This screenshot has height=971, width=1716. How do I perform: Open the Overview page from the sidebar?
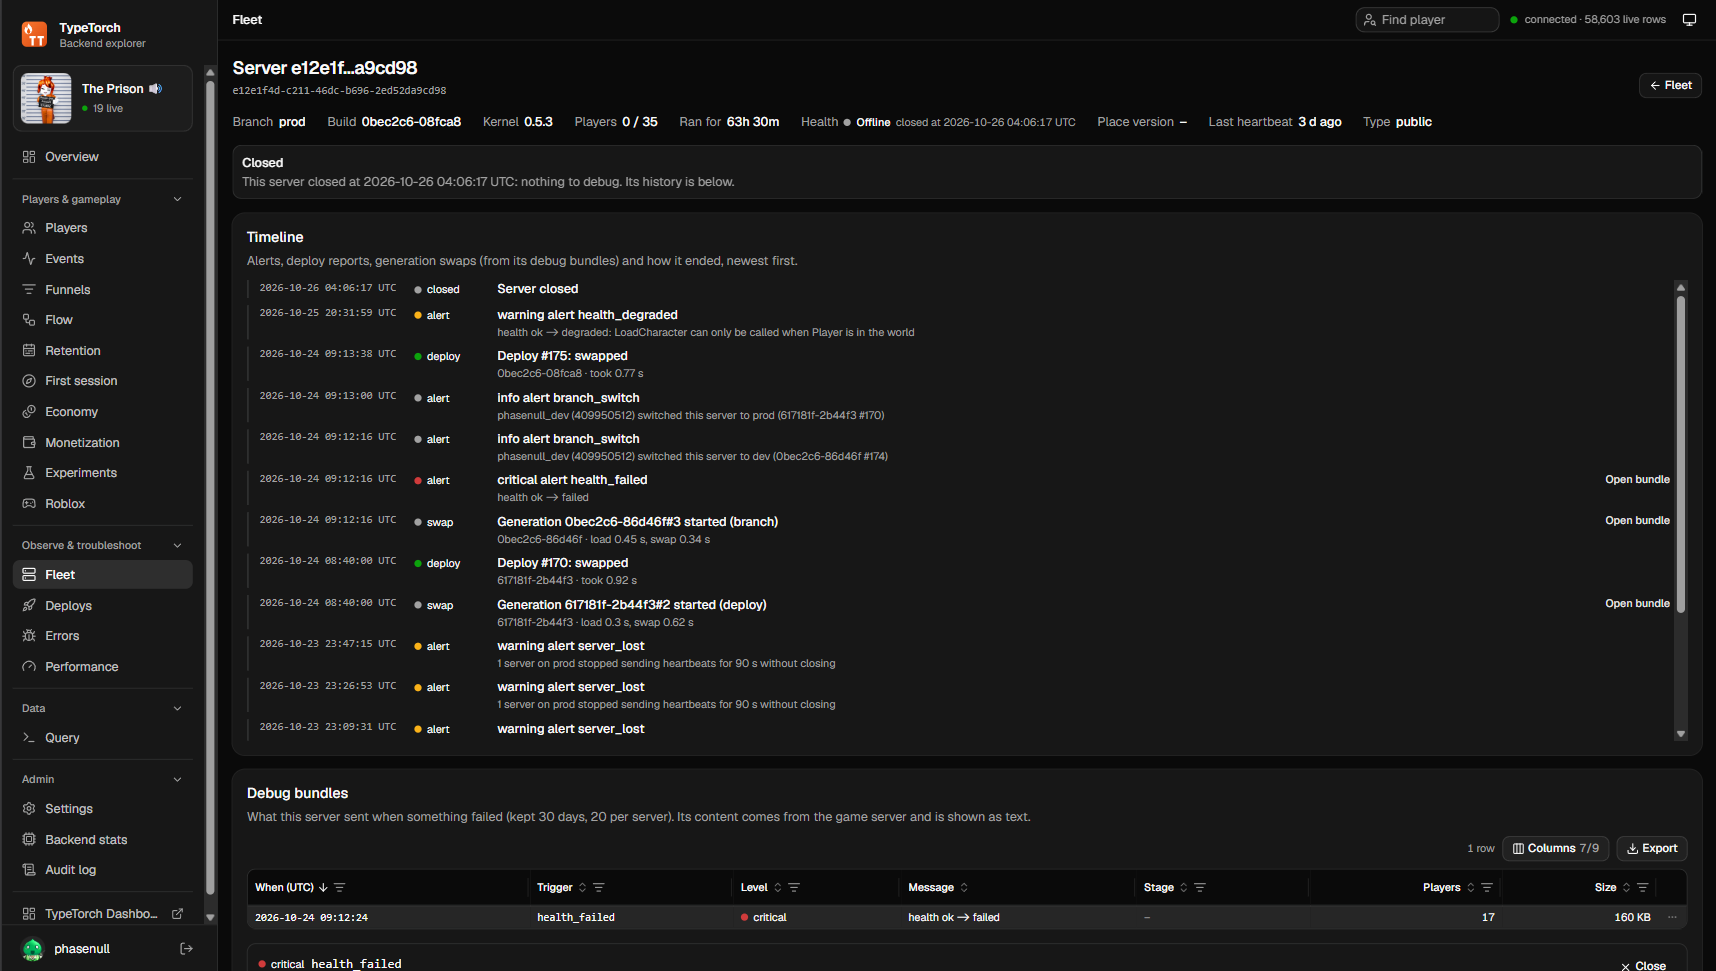103,157
